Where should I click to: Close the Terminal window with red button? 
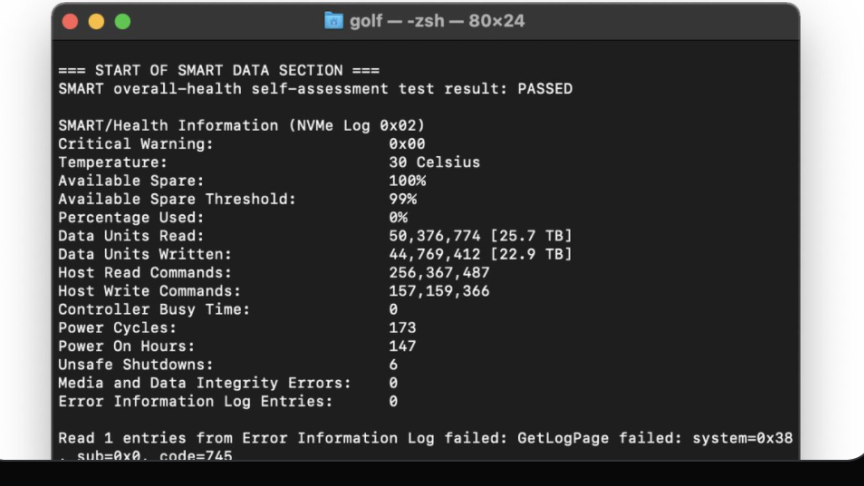[70, 21]
